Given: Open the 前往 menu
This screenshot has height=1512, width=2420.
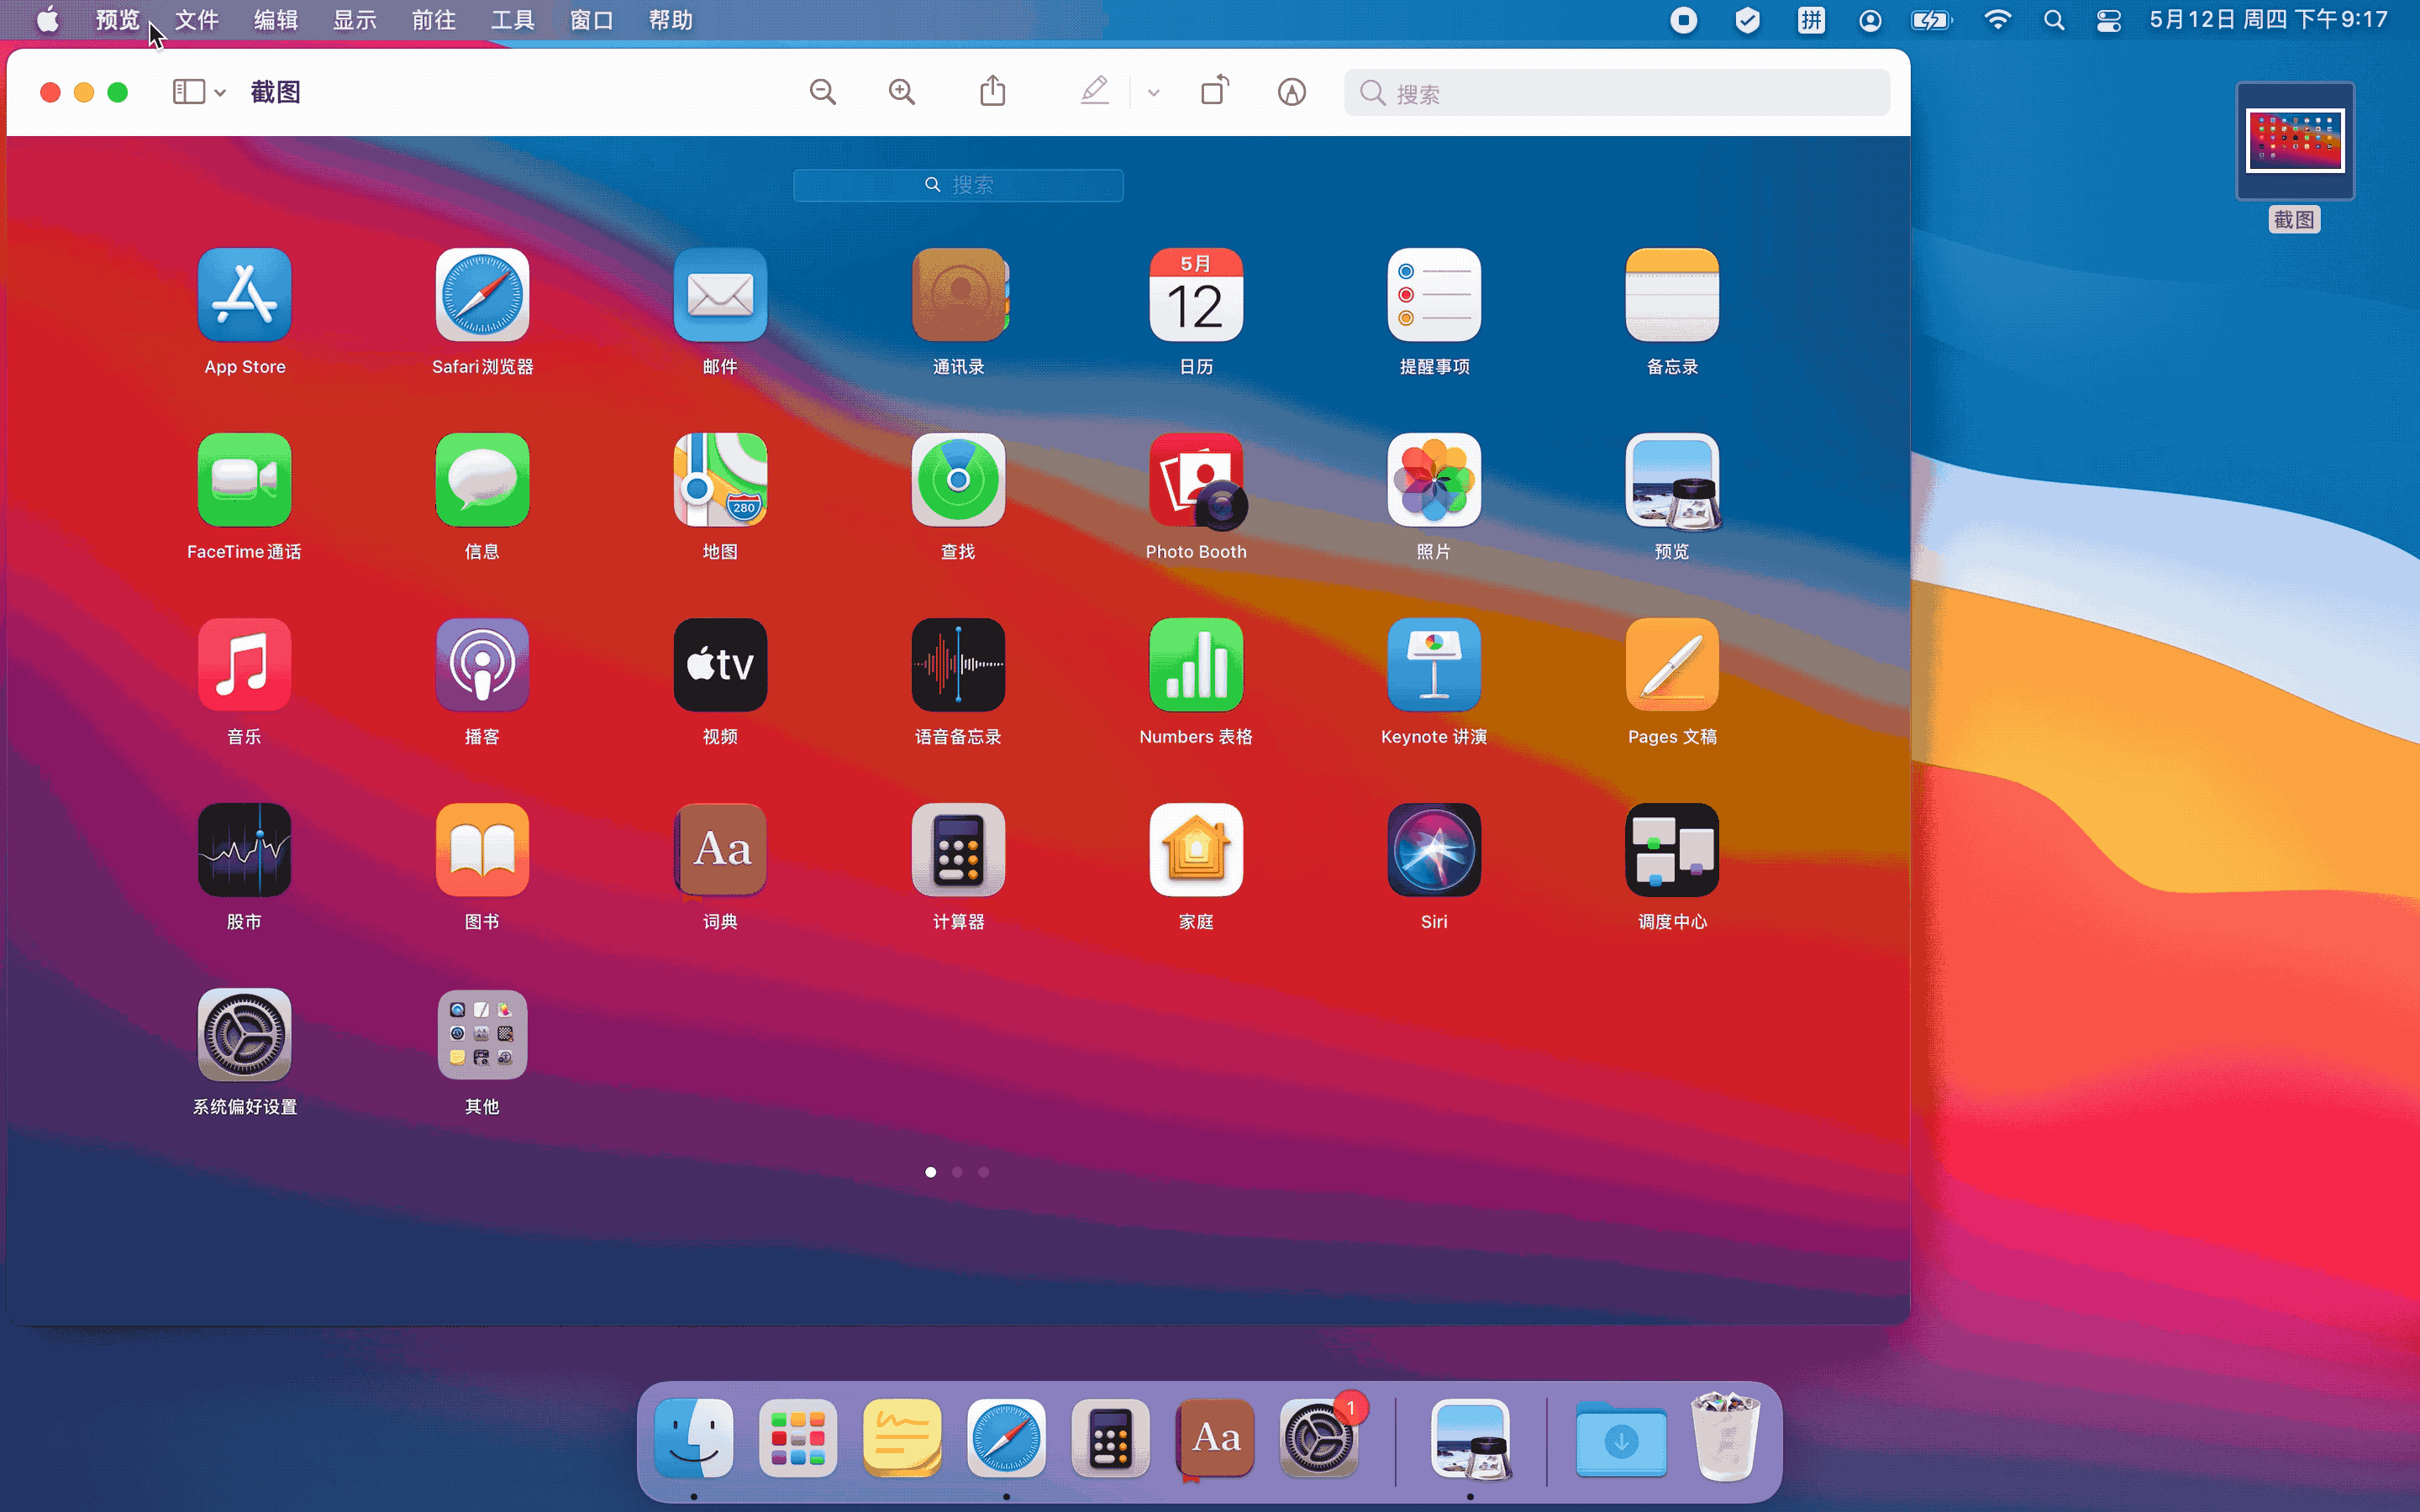Looking at the screenshot, I should [433, 20].
